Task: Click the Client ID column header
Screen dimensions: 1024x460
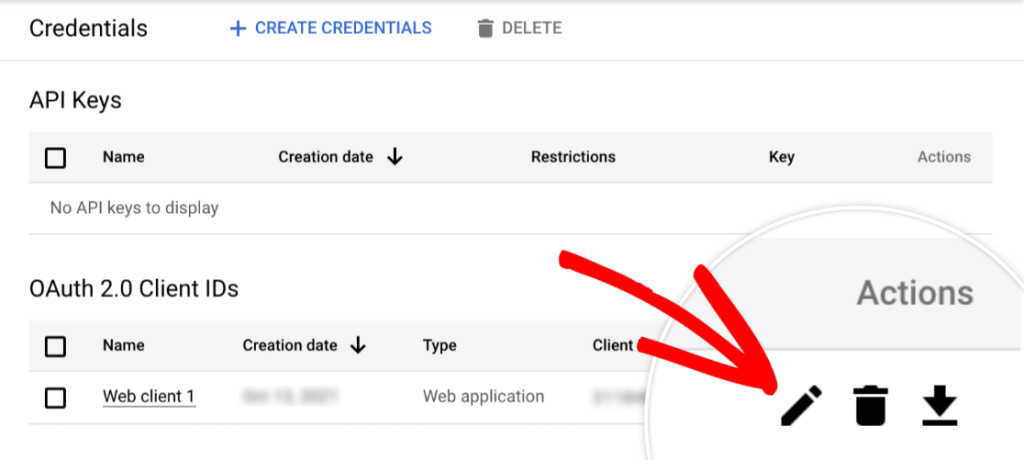Action: (x=612, y=346)
